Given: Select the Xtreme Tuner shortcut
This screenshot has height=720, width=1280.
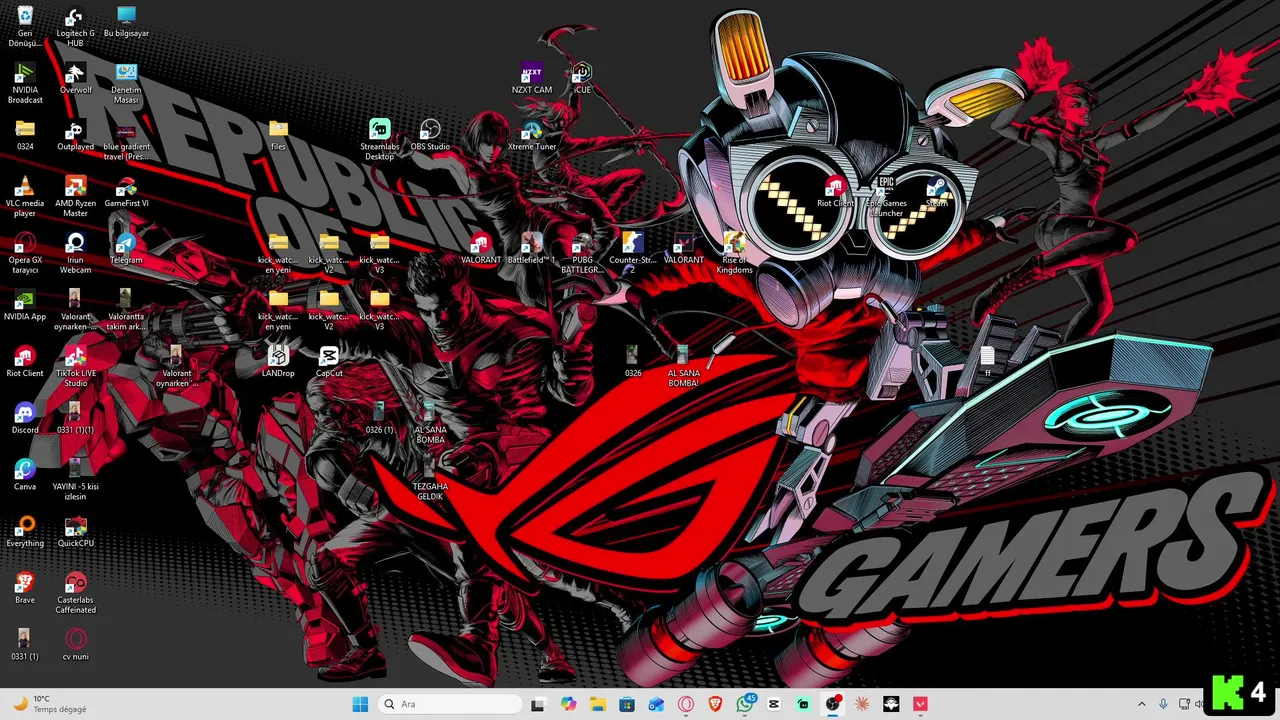Looking at the screenshot, I should point(532,135).
